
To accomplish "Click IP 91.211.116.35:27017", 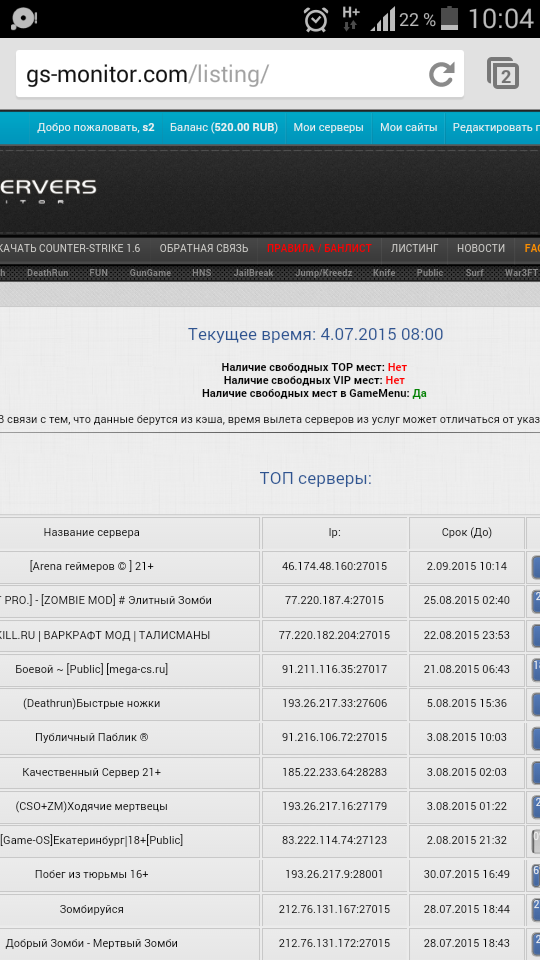I will (x=334, y=670).
